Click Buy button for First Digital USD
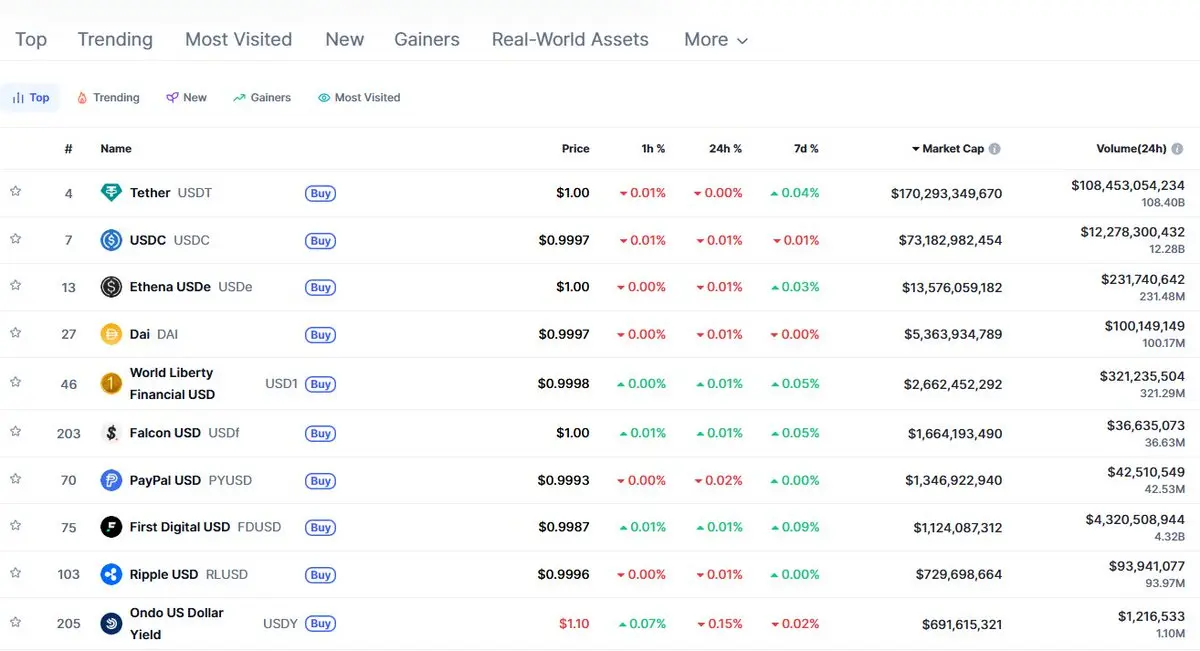This screenshot has height=651, width=1200. [320, 528]
